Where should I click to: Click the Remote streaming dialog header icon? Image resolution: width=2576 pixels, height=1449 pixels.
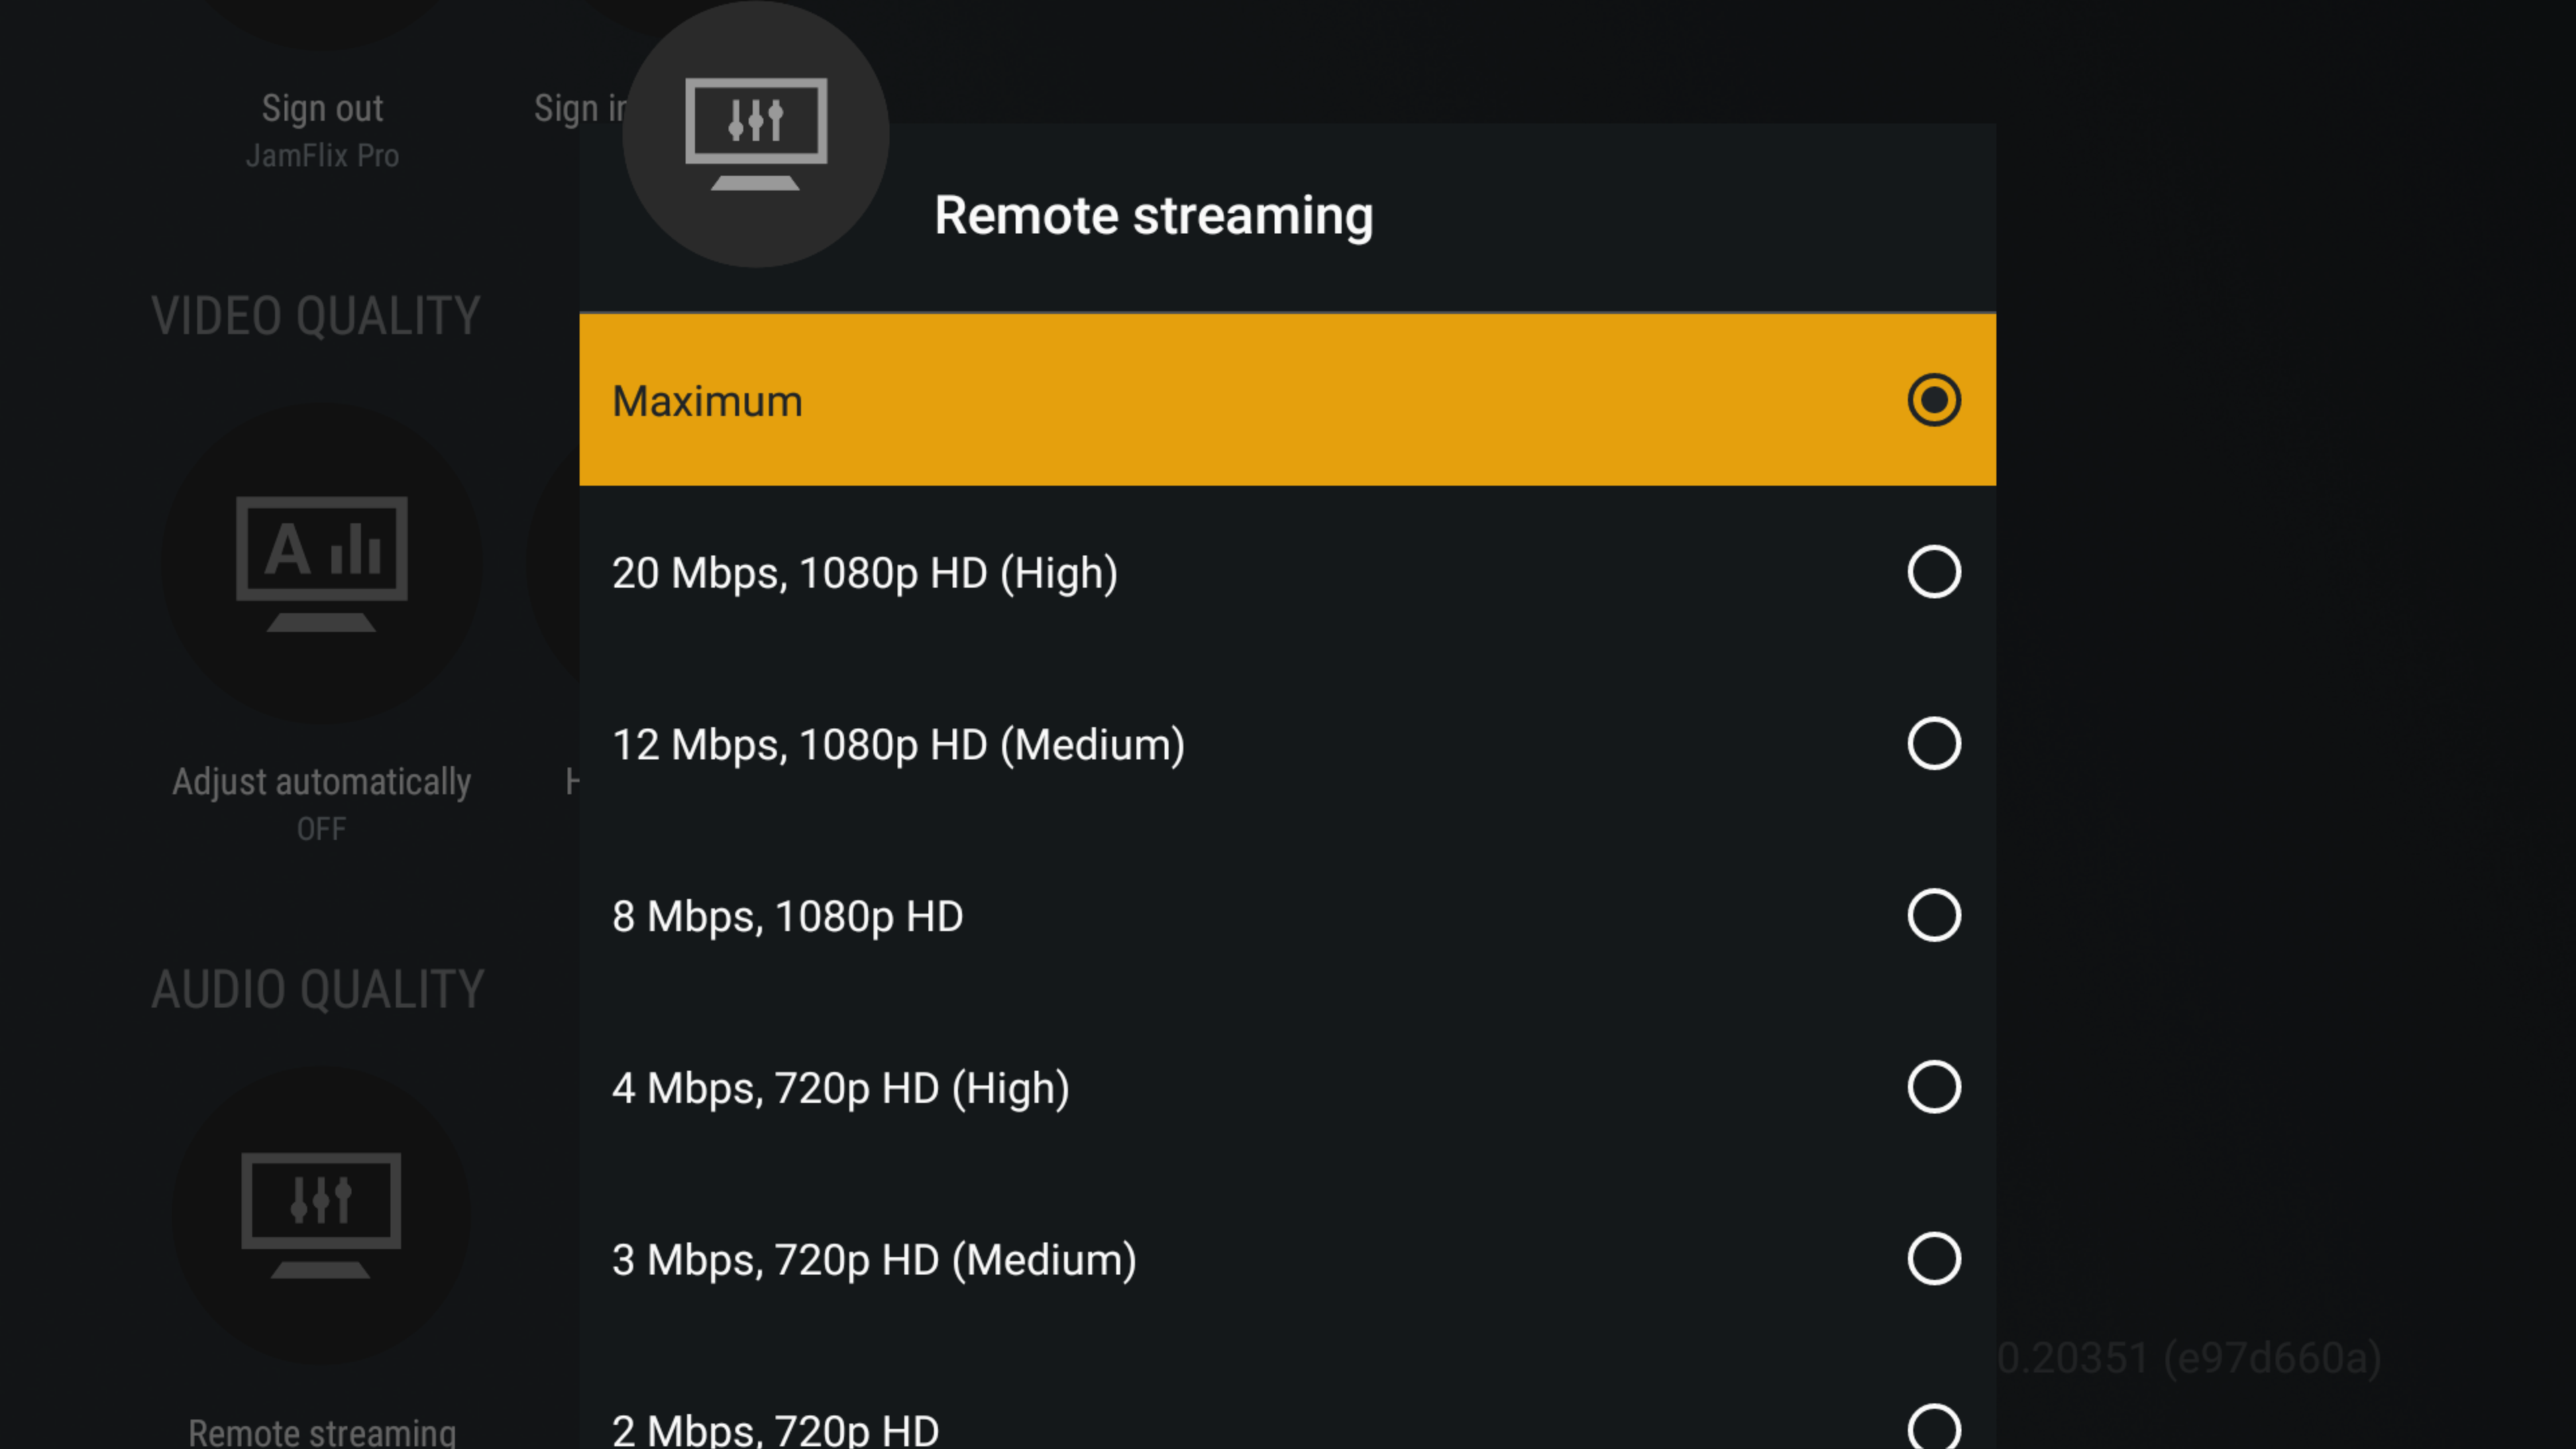[x=756, y=134]
